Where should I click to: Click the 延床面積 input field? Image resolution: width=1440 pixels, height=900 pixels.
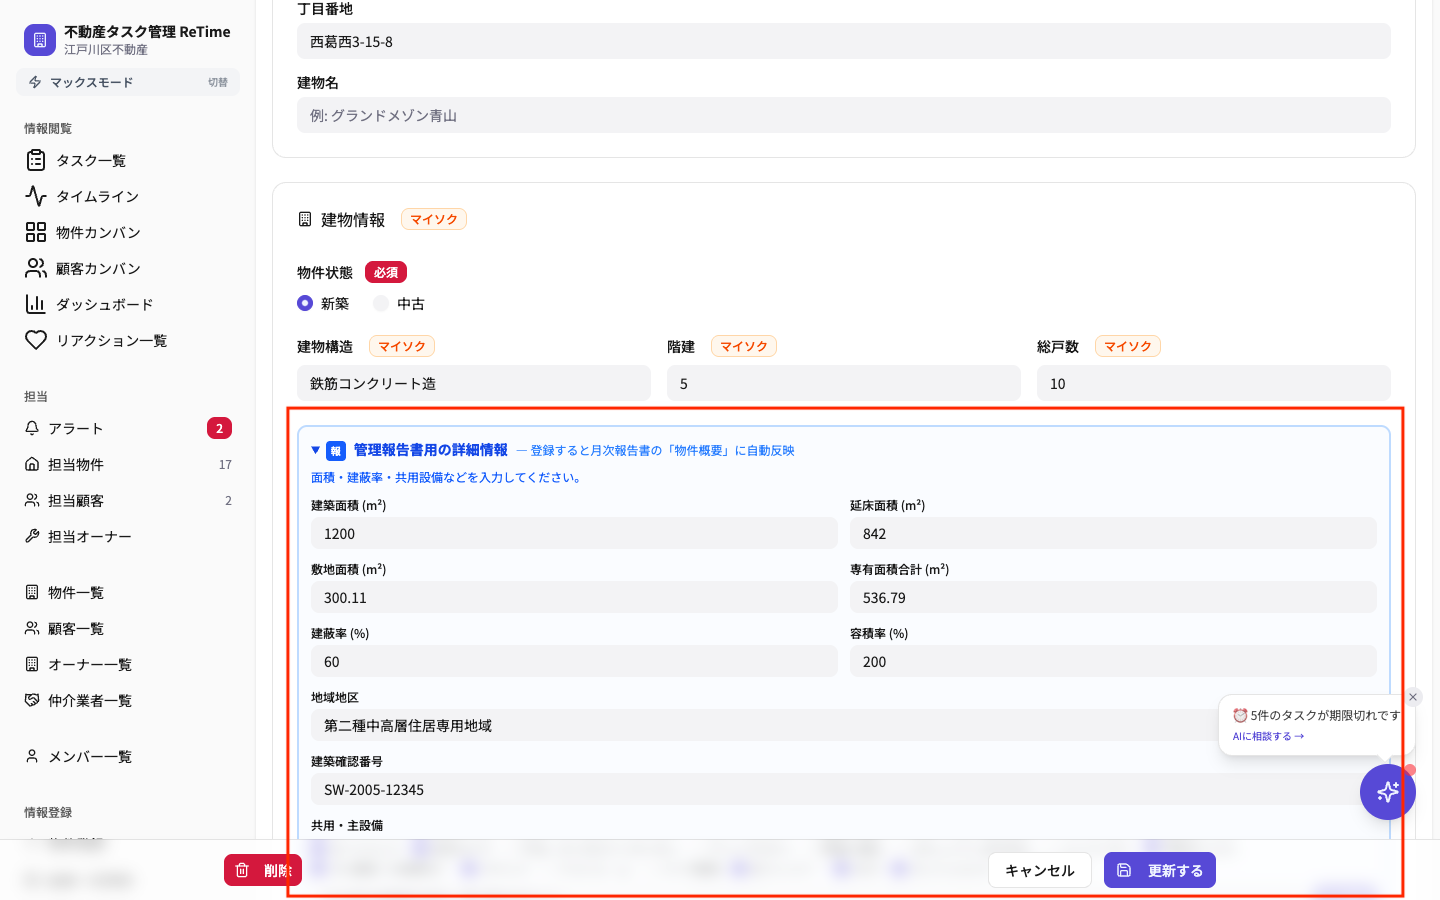click(1113, 533)
